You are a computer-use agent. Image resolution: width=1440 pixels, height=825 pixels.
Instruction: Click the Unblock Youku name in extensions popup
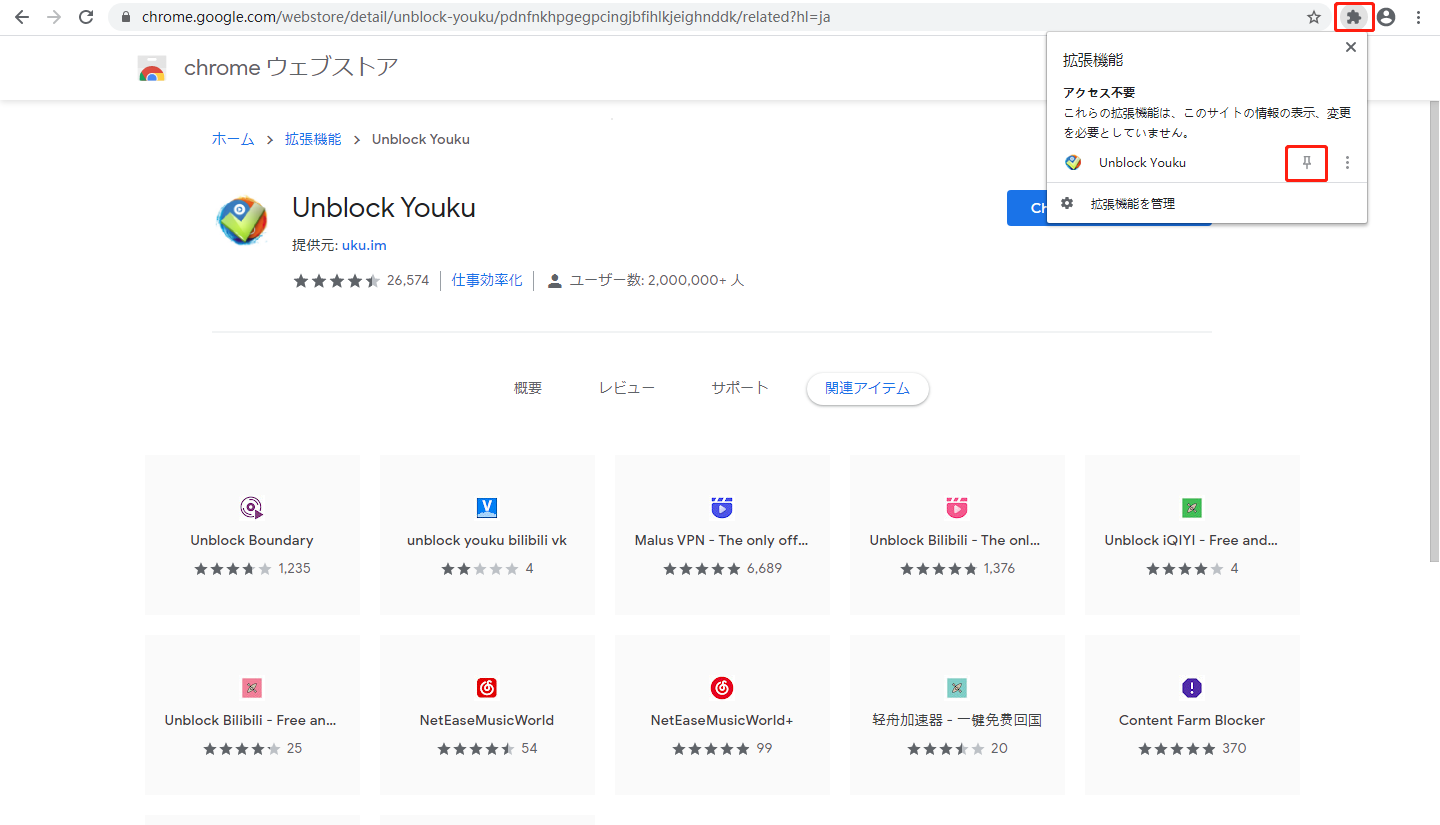click(1142, 163)
